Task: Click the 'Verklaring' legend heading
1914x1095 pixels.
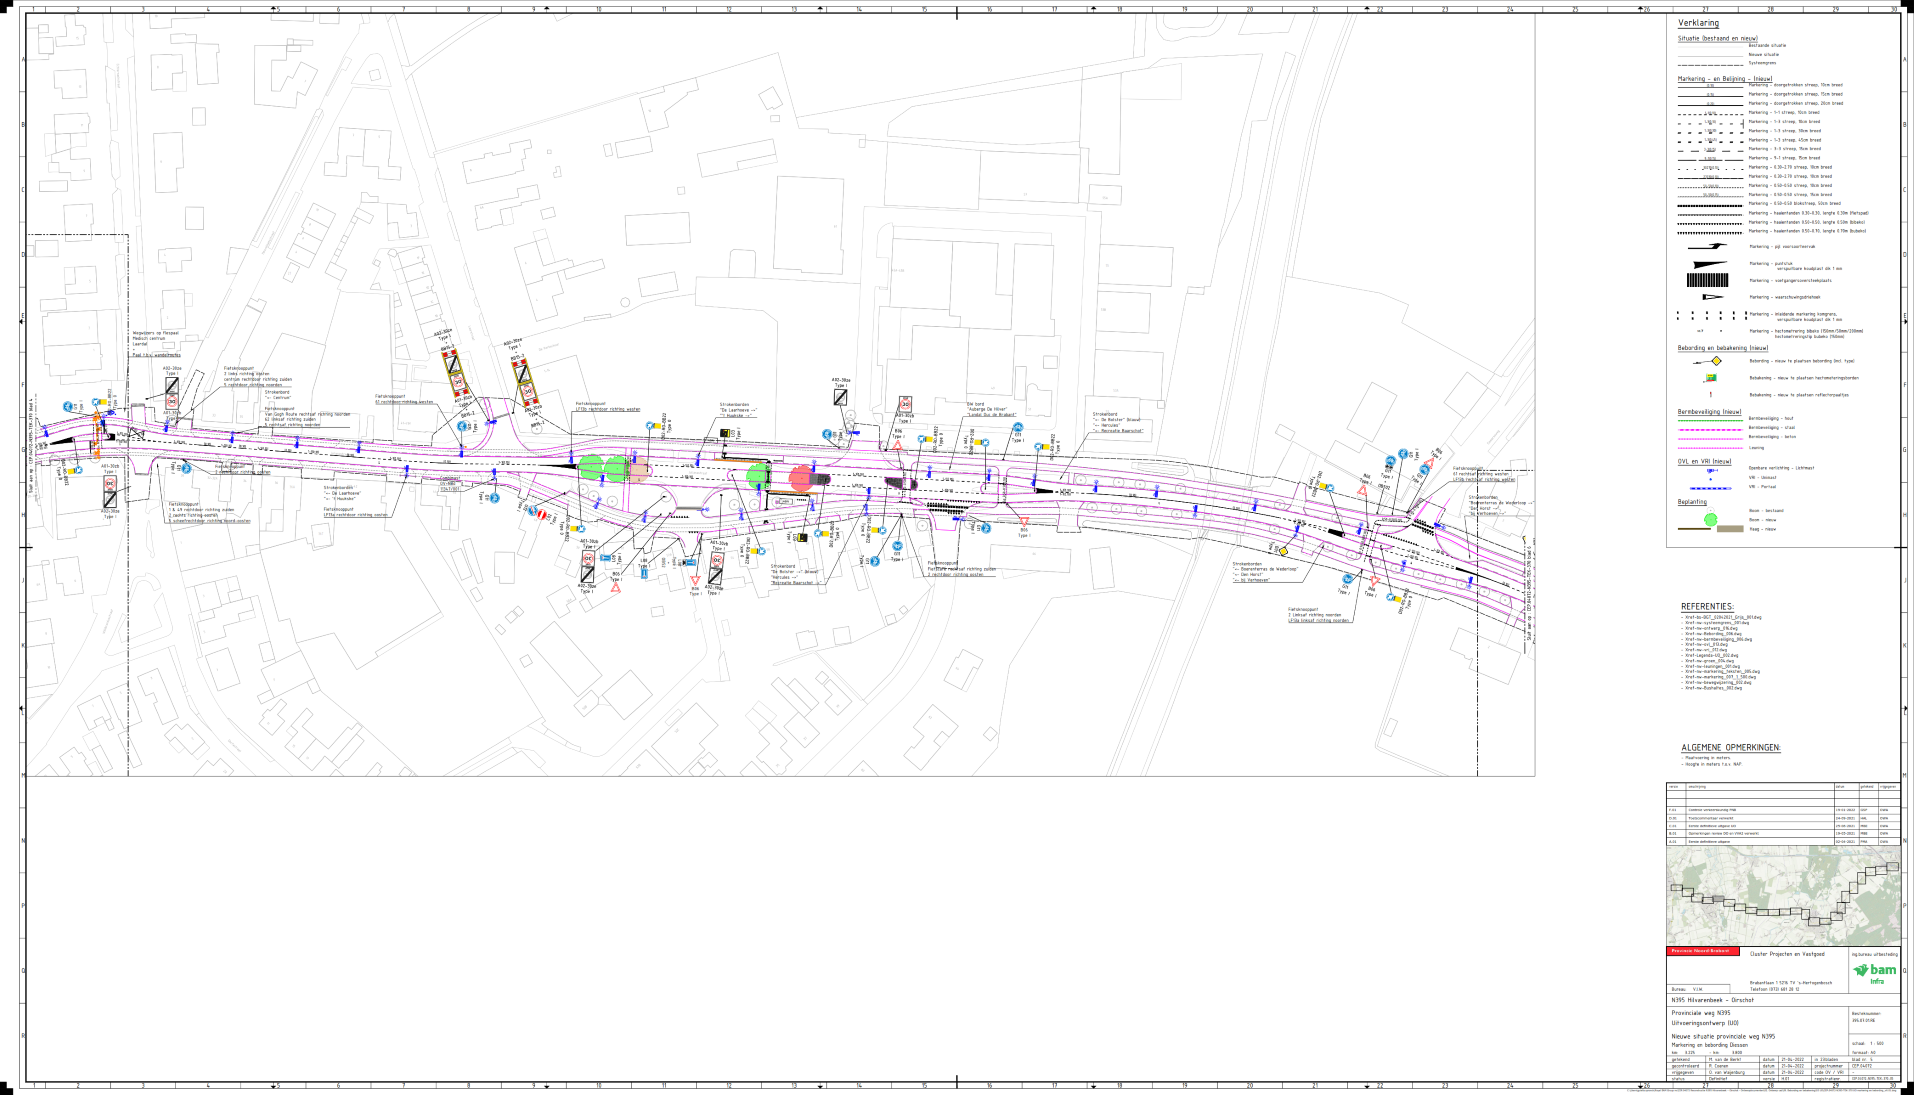Action: pos(1698,23)
